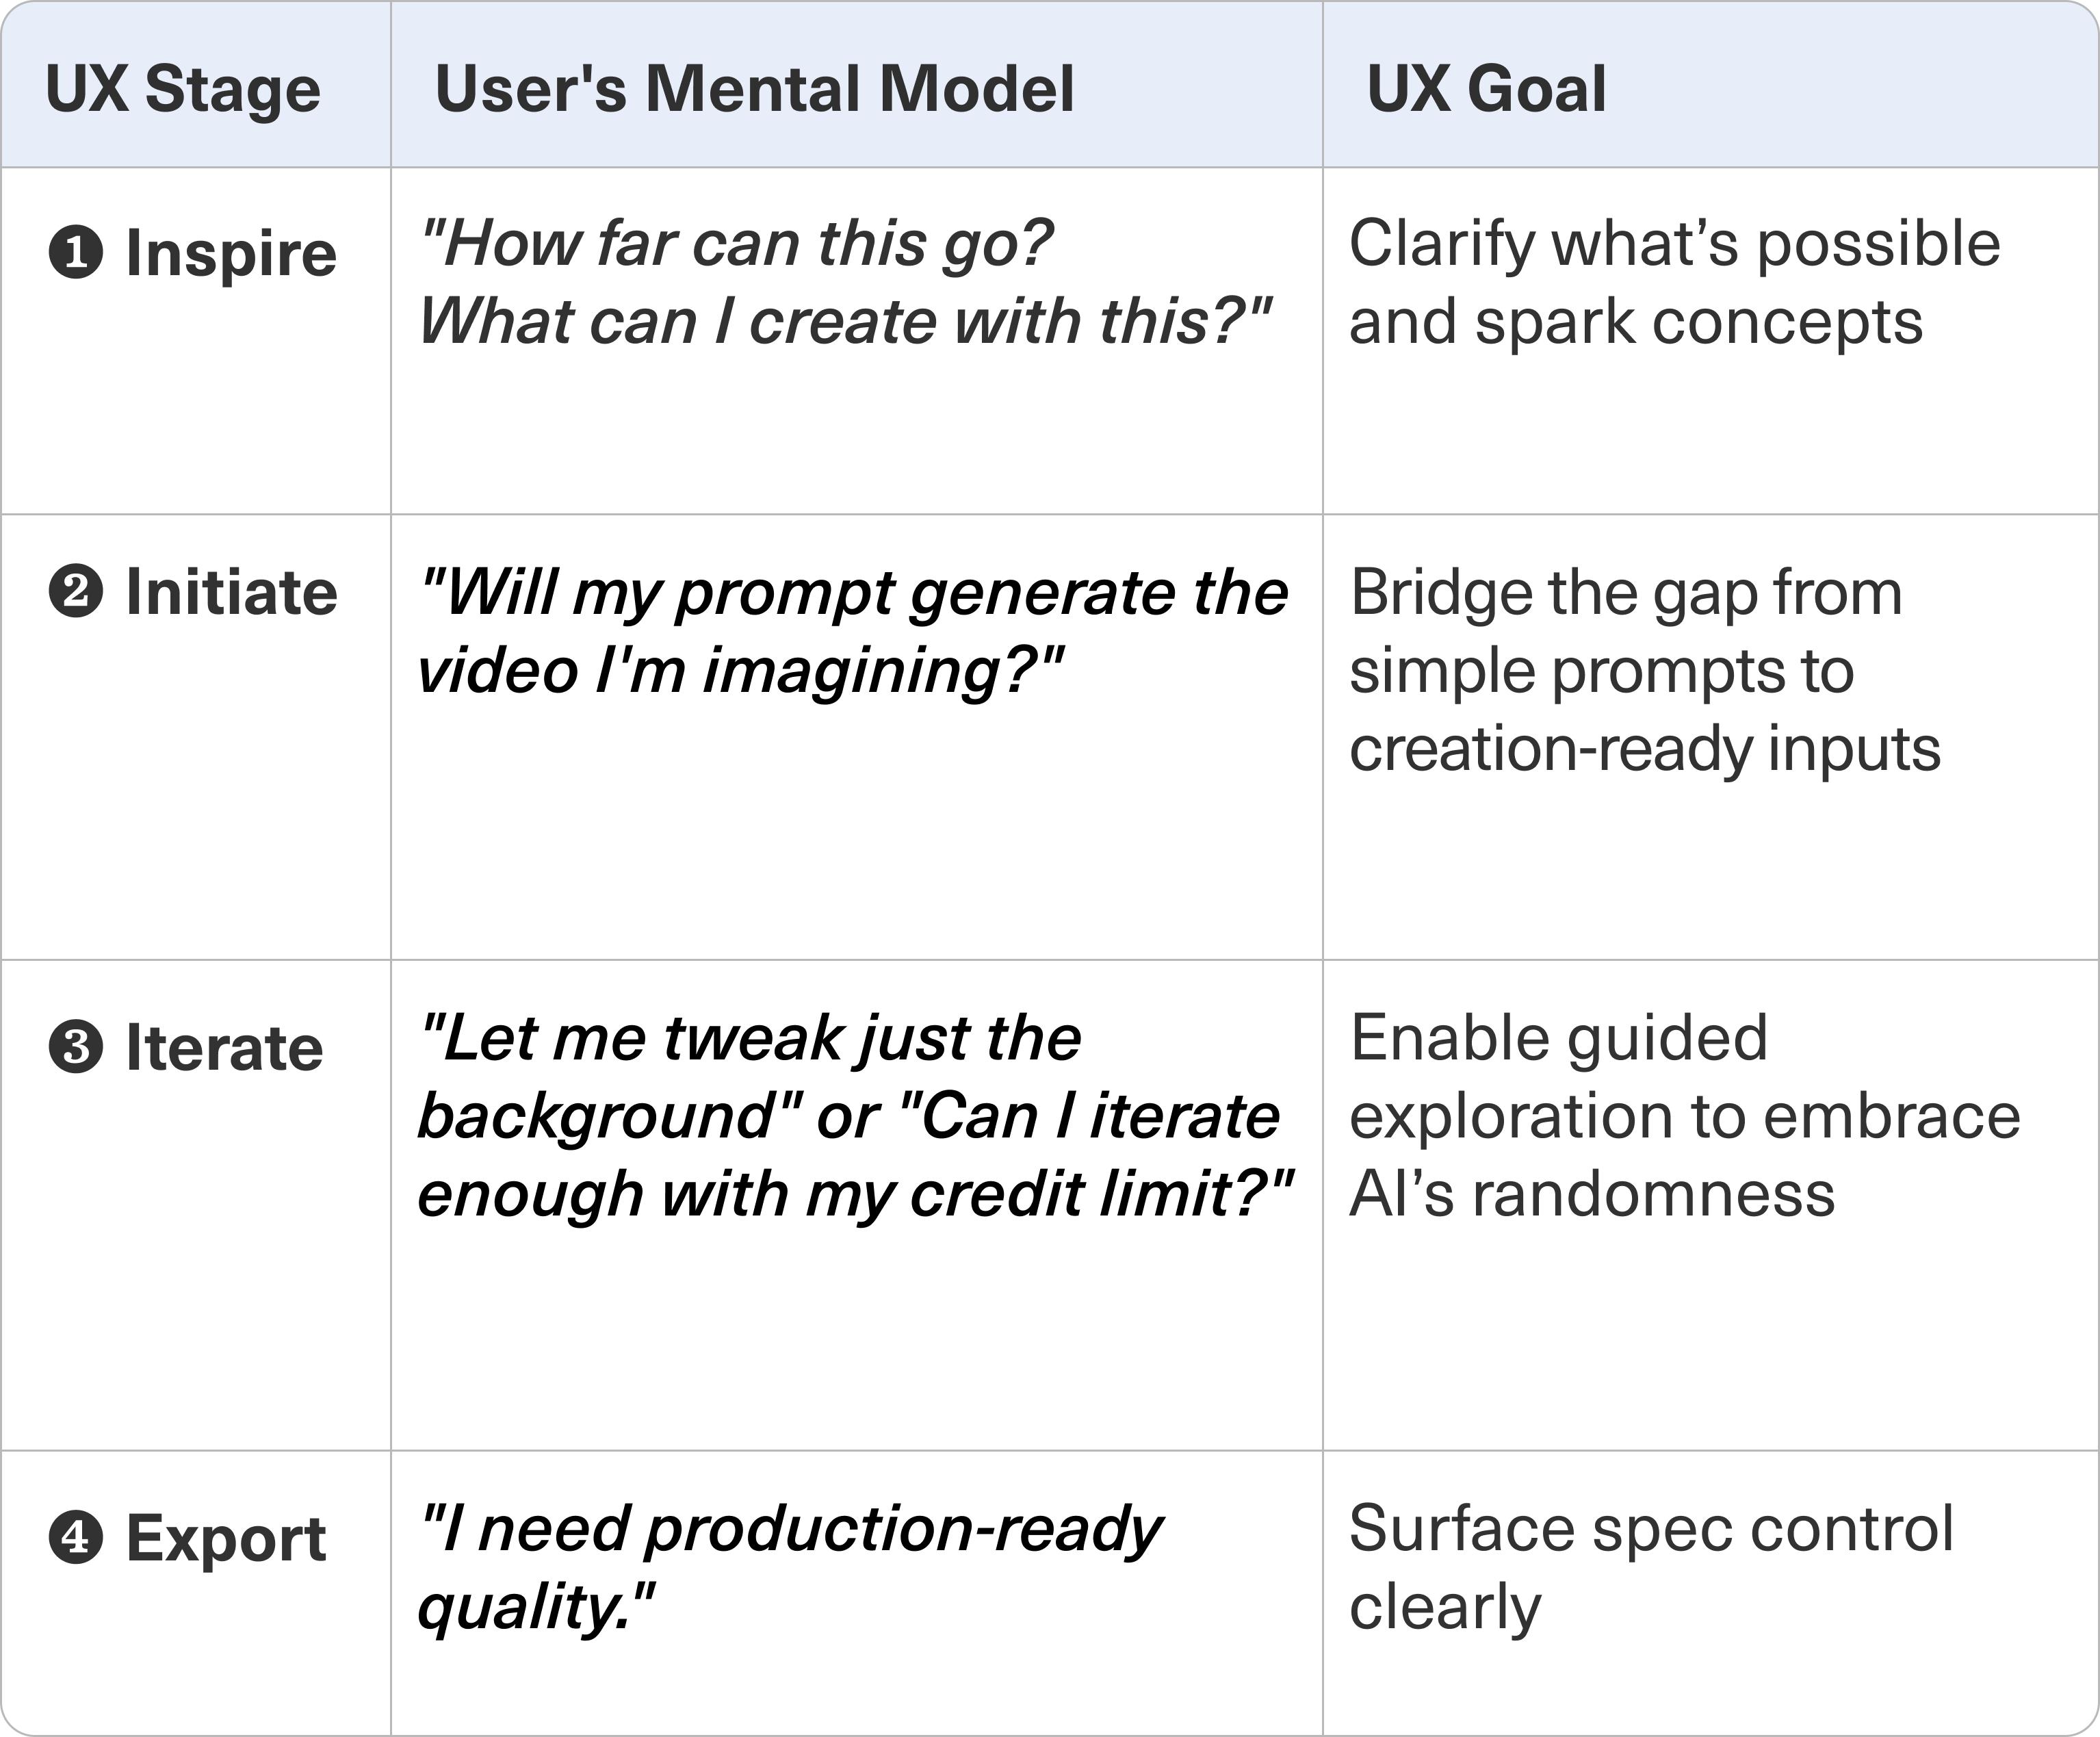Click the "Inspire" stage label

pyautogui.click(x=231, y=253)
